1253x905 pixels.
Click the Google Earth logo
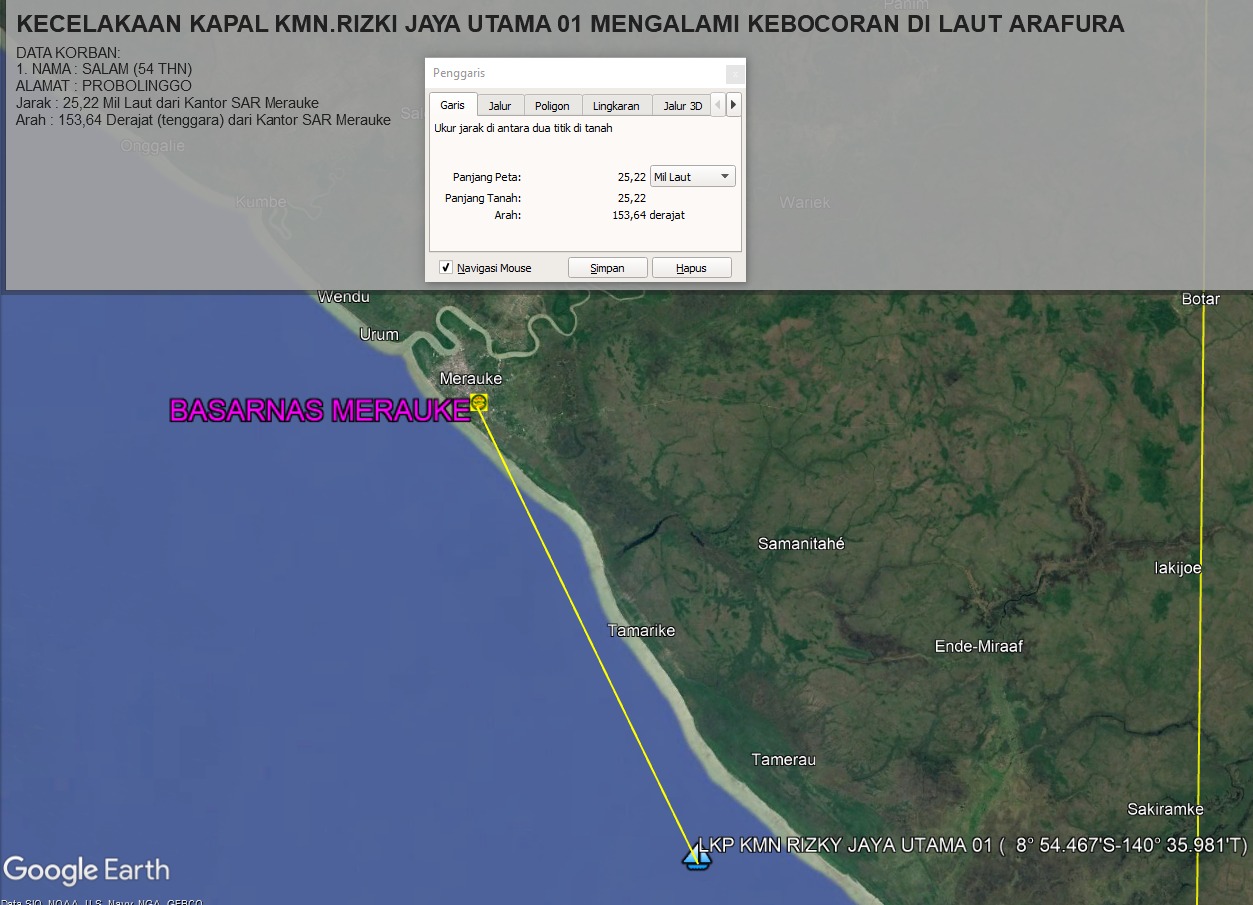[87, 870]
